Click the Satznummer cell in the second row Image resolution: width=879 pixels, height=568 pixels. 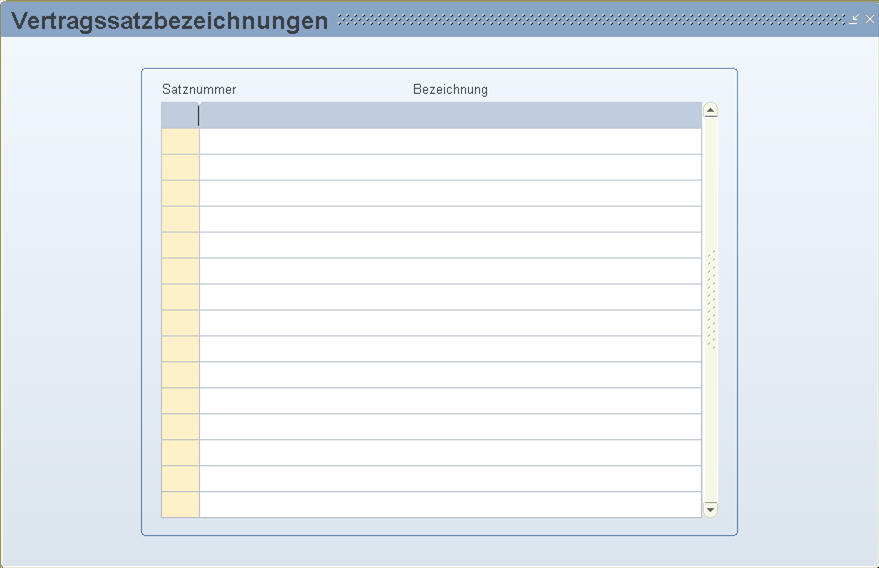click(180, 142)
